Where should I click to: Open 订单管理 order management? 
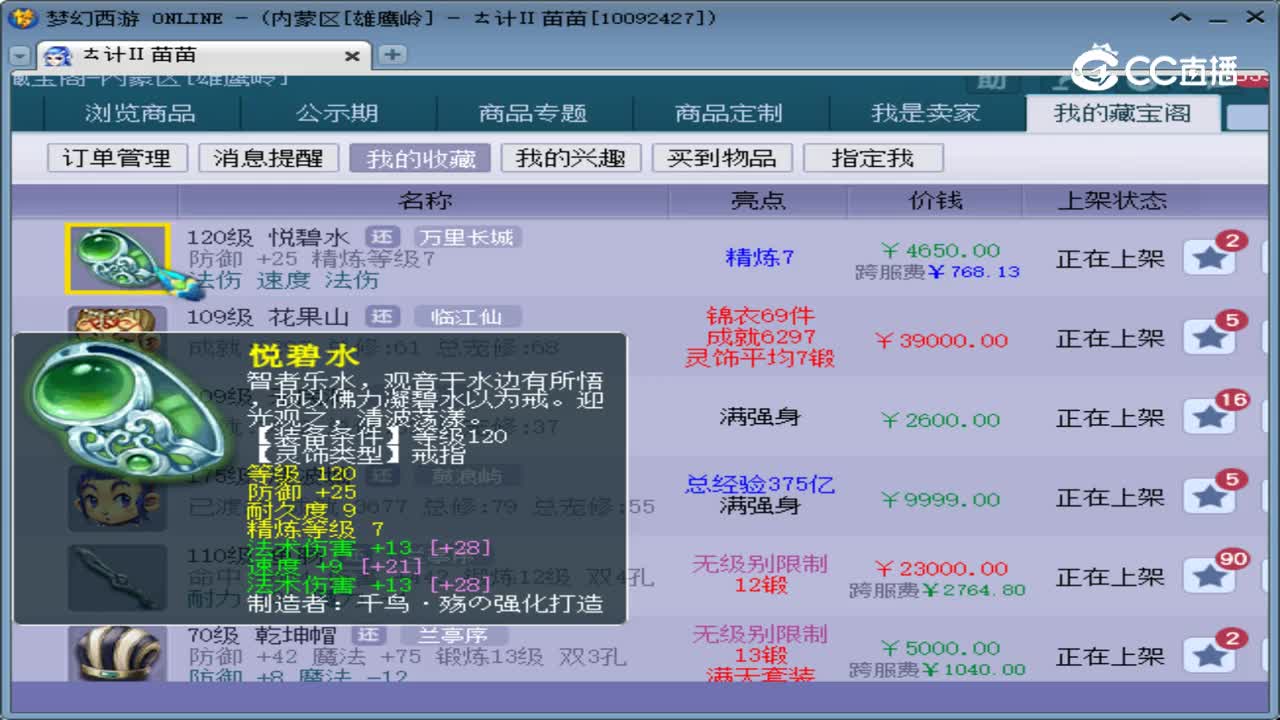(x=117, y=158)
